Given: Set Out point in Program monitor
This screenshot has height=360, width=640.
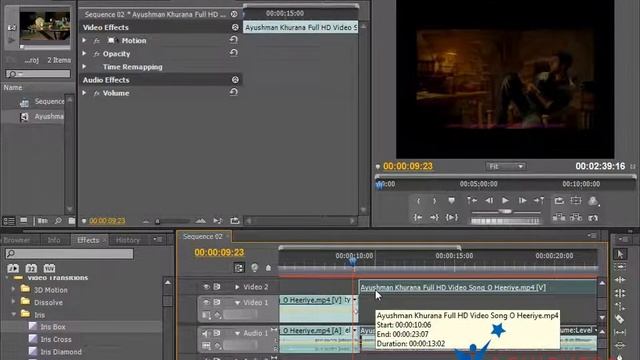Looking at the screenshot, I should click(434, 201).
